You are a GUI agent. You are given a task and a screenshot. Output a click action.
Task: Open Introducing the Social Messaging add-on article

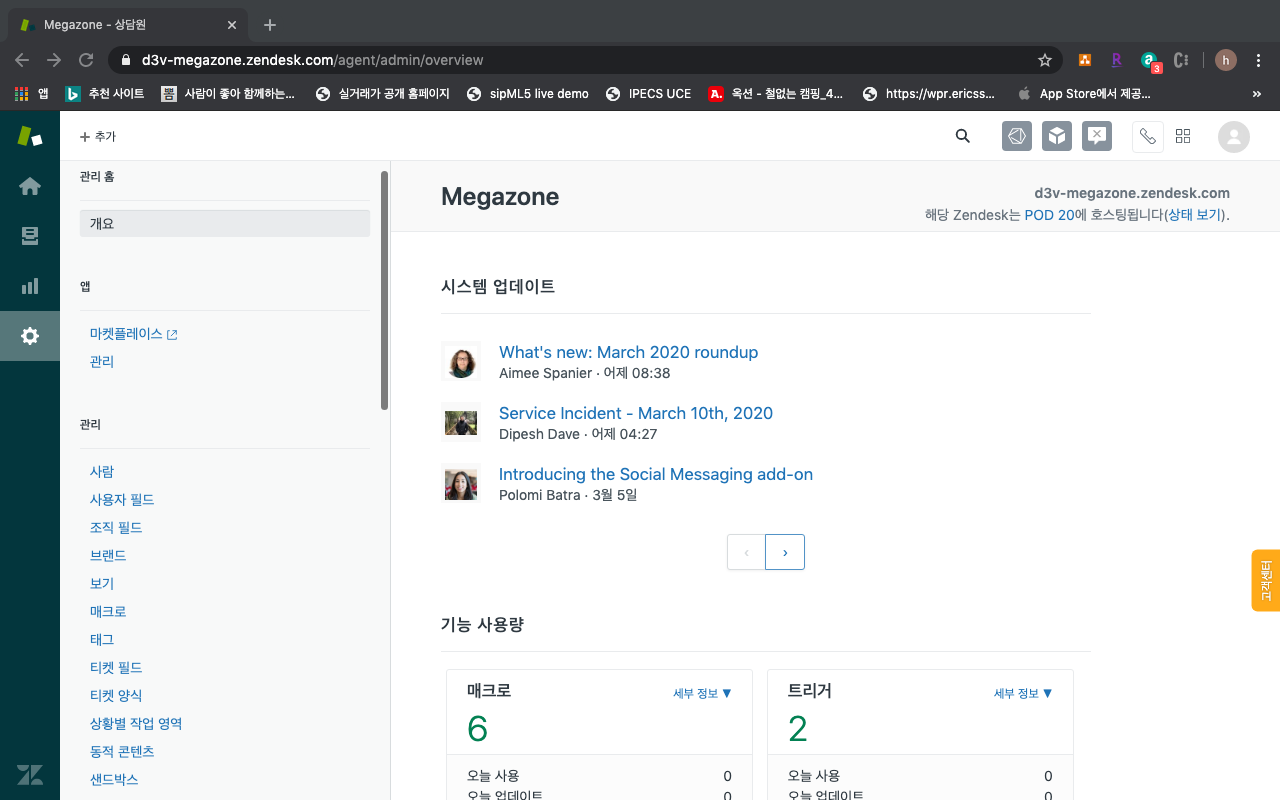point(656,474)
